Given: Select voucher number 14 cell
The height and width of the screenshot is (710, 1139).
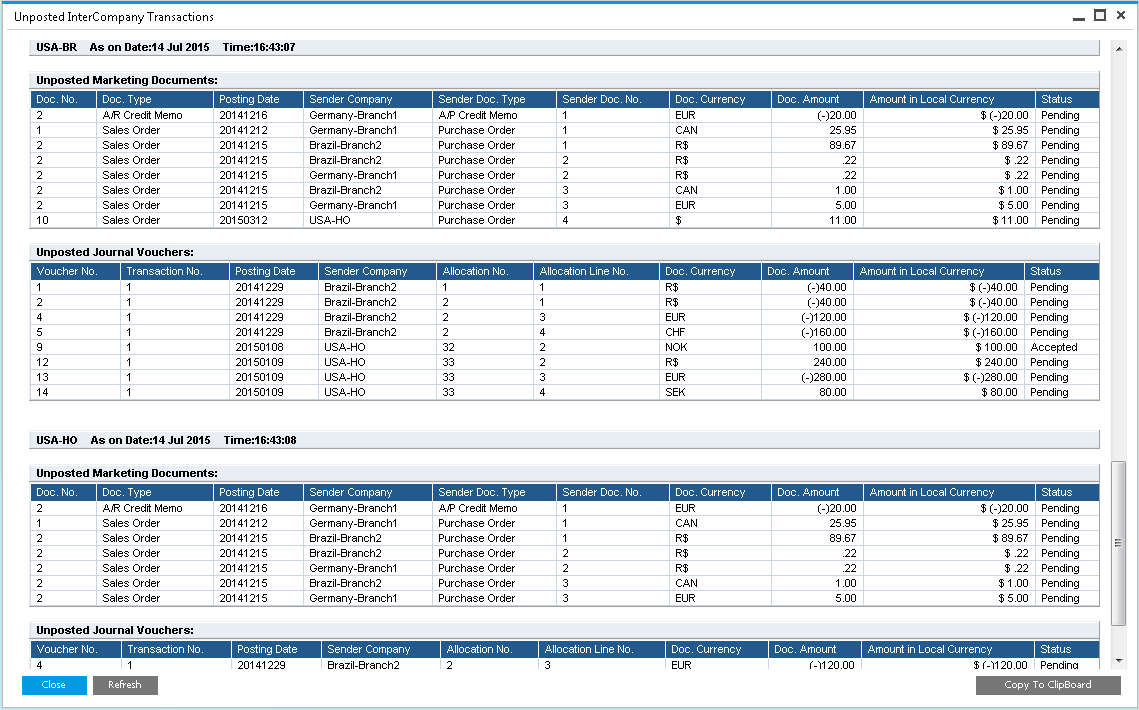Looking at the screenshot, I should (76, 392).
